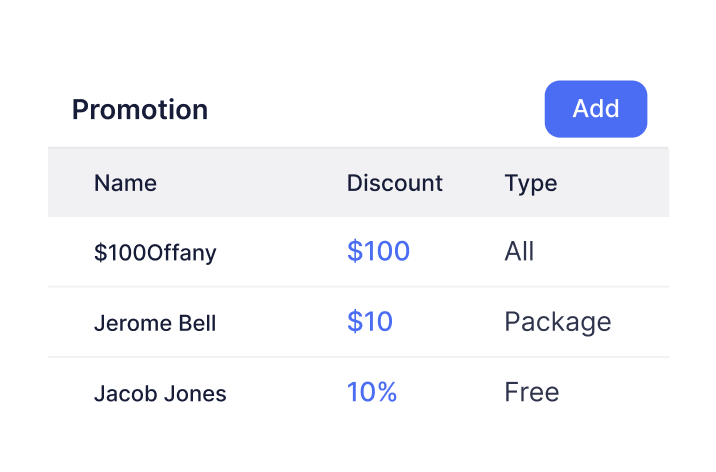Viewport: 716px width, 472px height.
Task: Select the Package type cell
Action: click(x=557, y=322)
